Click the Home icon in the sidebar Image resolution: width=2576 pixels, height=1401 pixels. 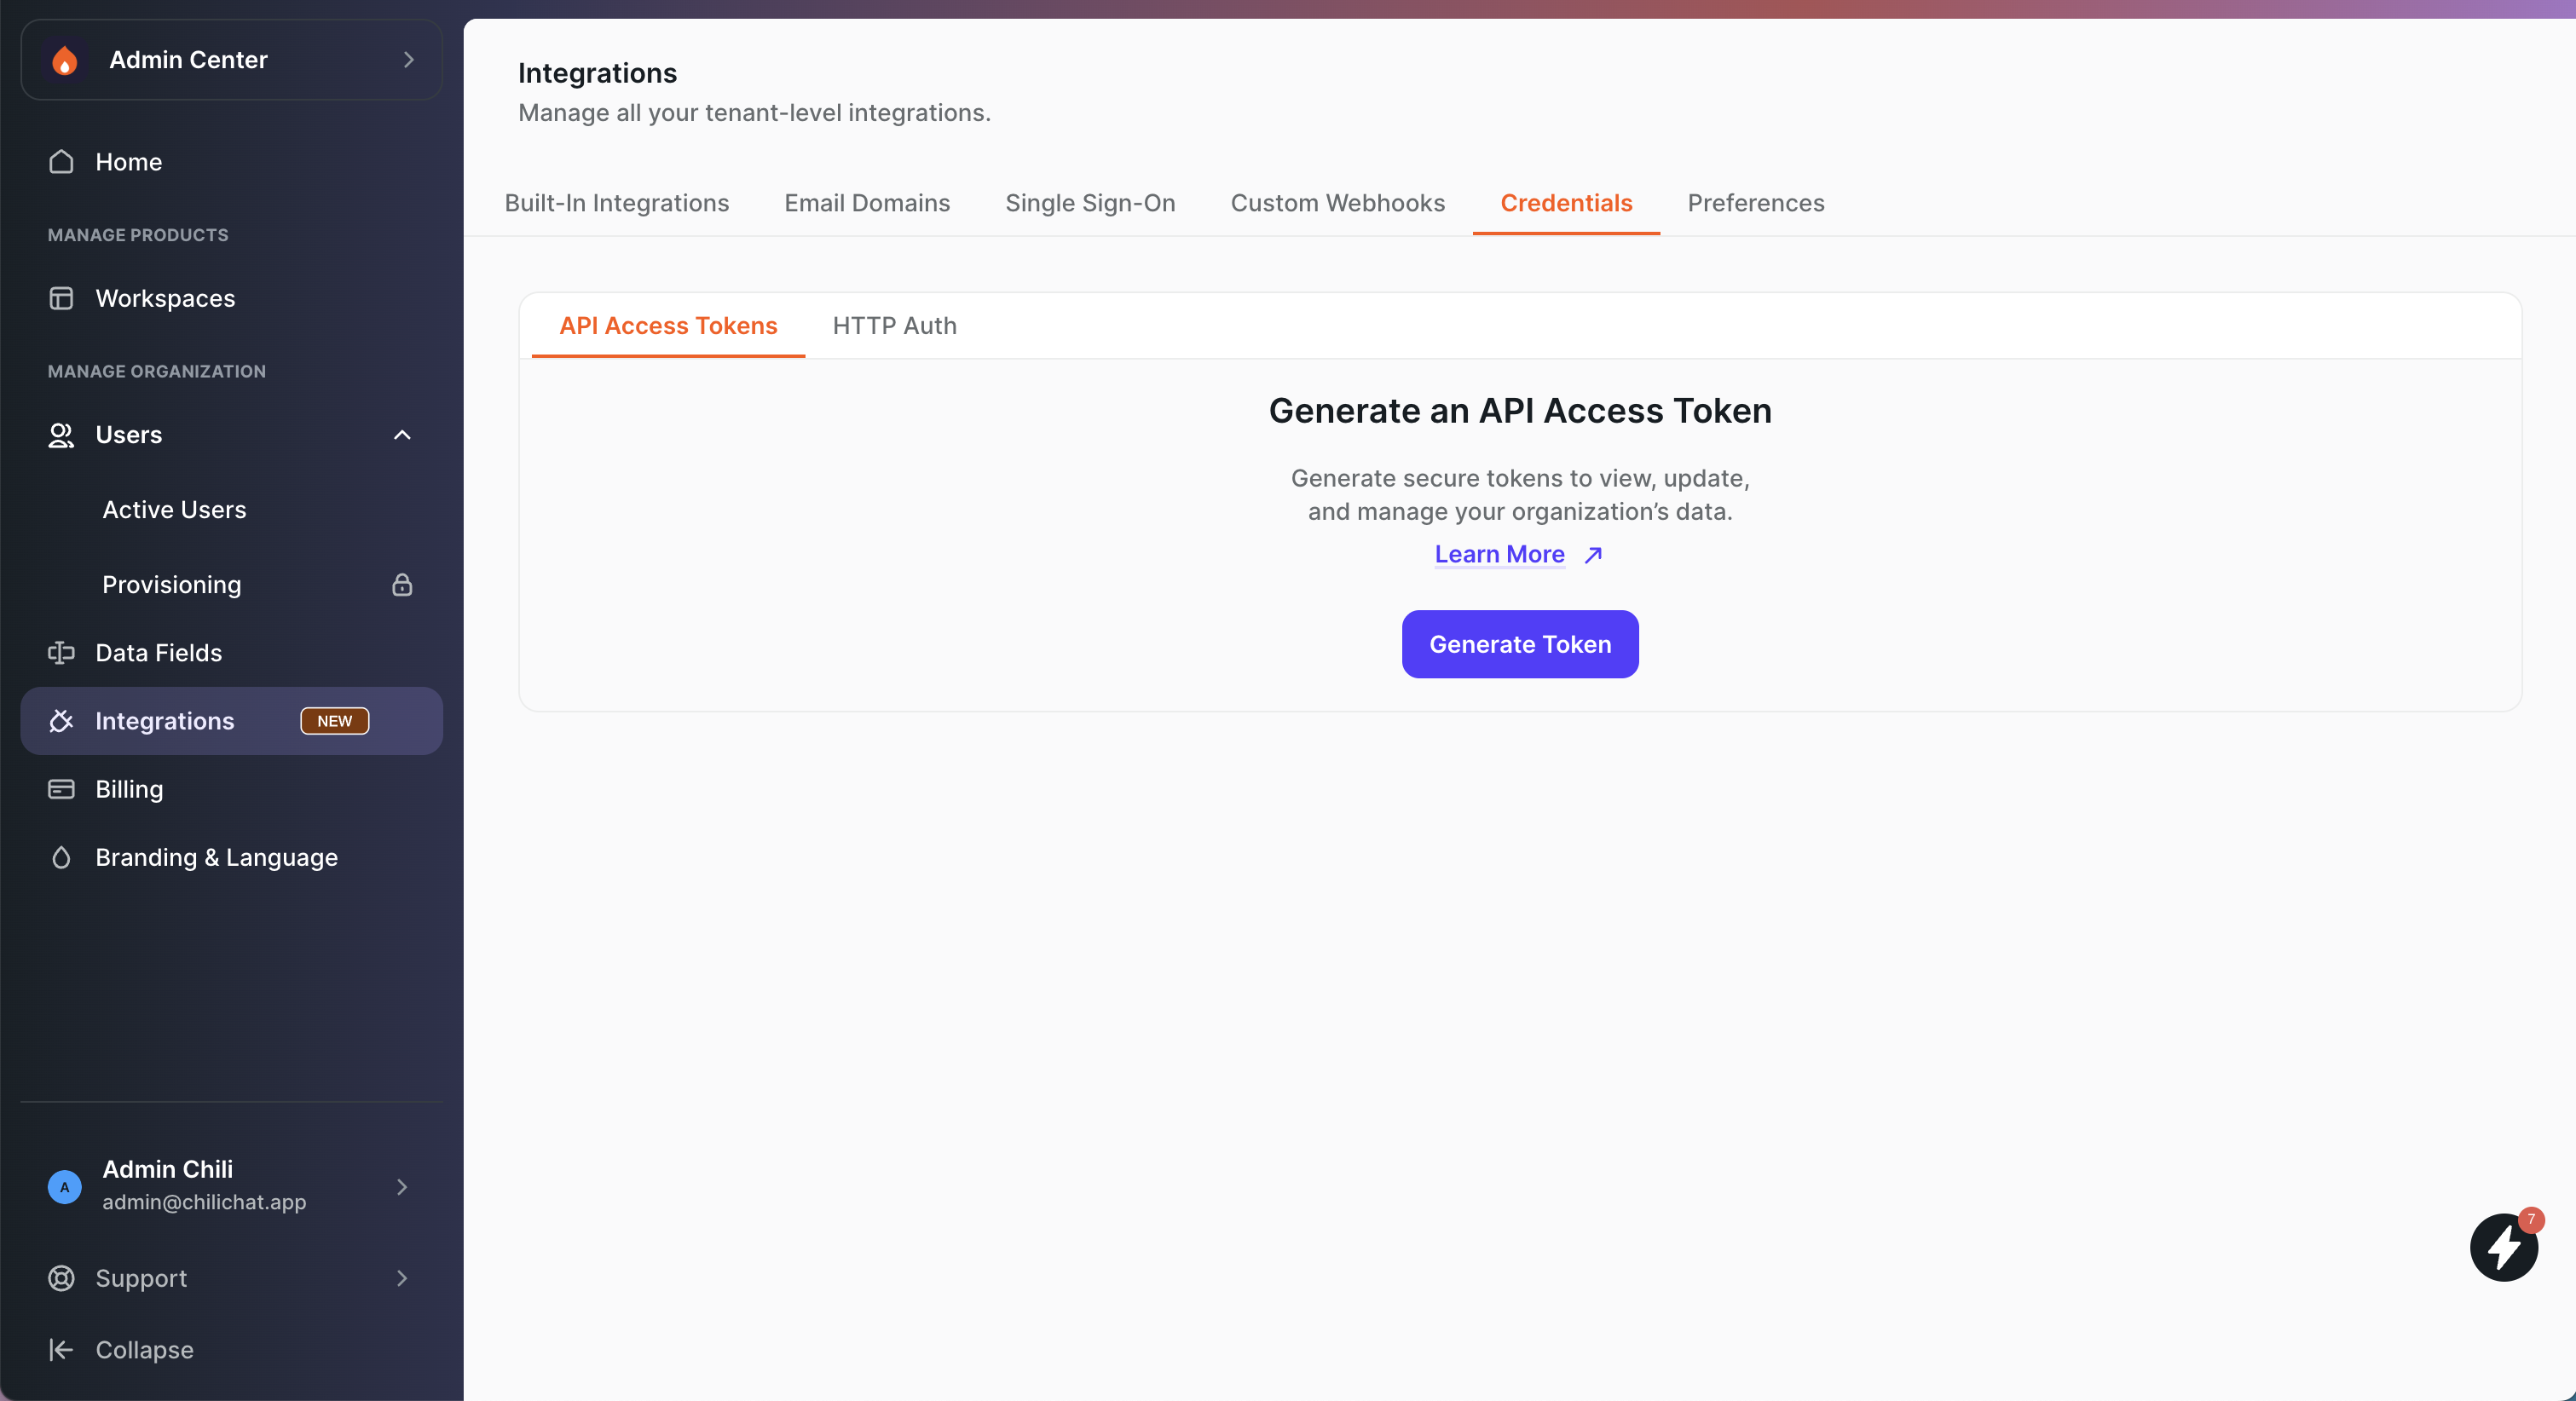pyautogui.click(x=61, y=162)
